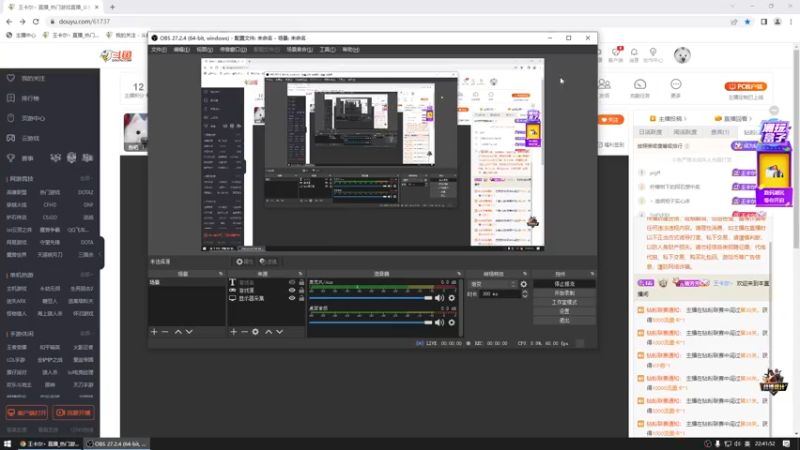800x450 pixels.
Task: Toggle lock on the text source
Action: [301, 282]
